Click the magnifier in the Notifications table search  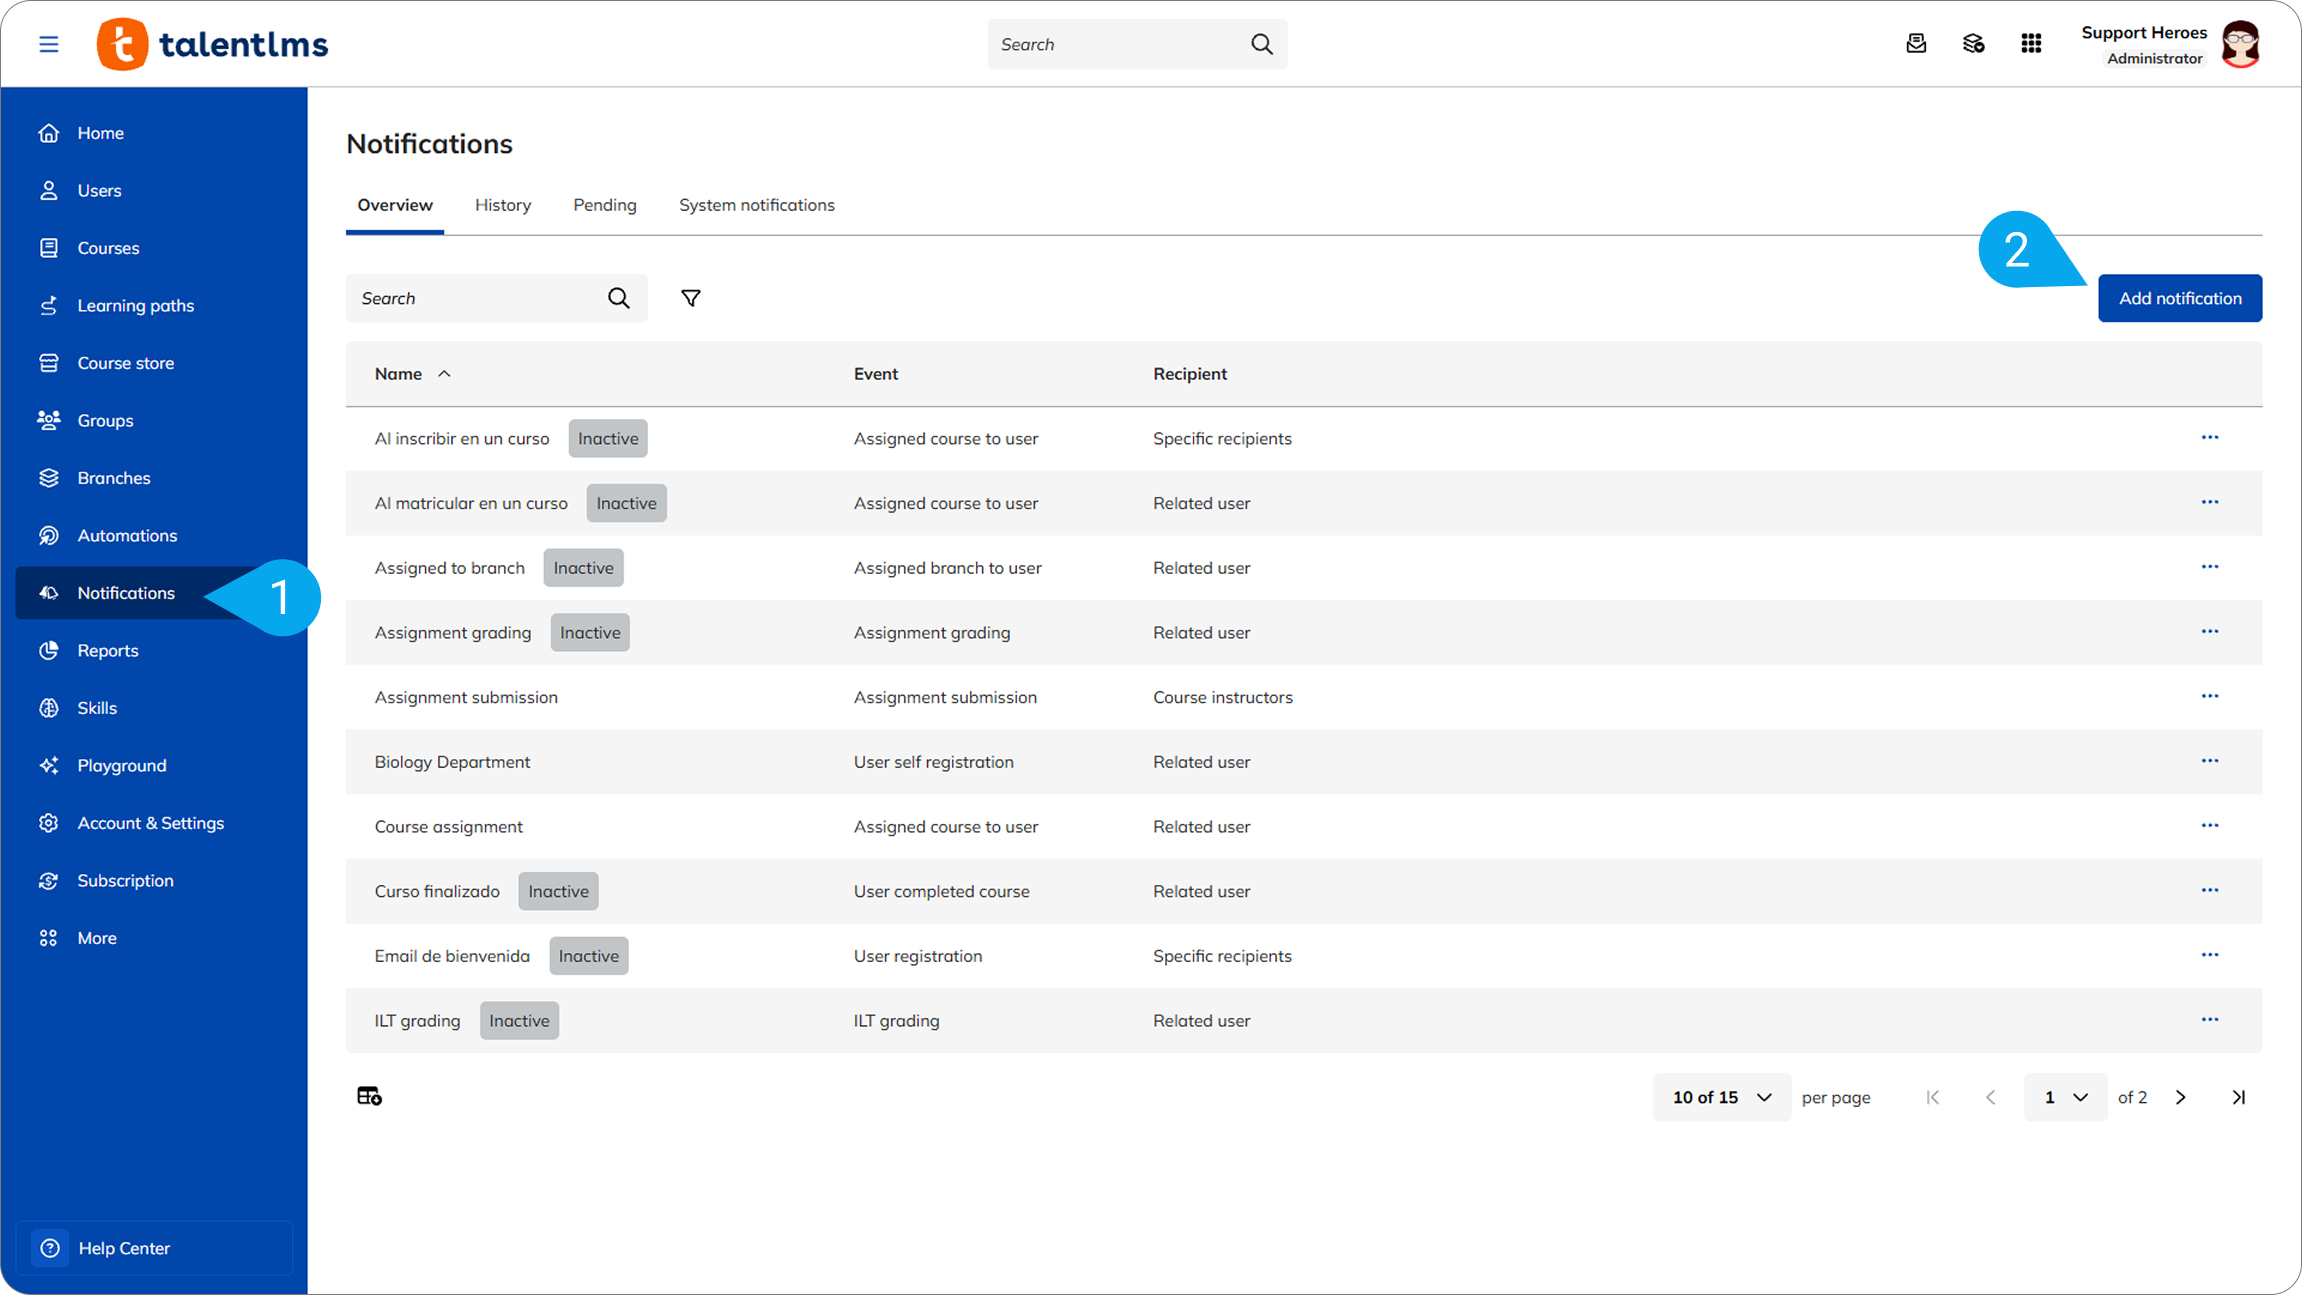pos(619,298)
